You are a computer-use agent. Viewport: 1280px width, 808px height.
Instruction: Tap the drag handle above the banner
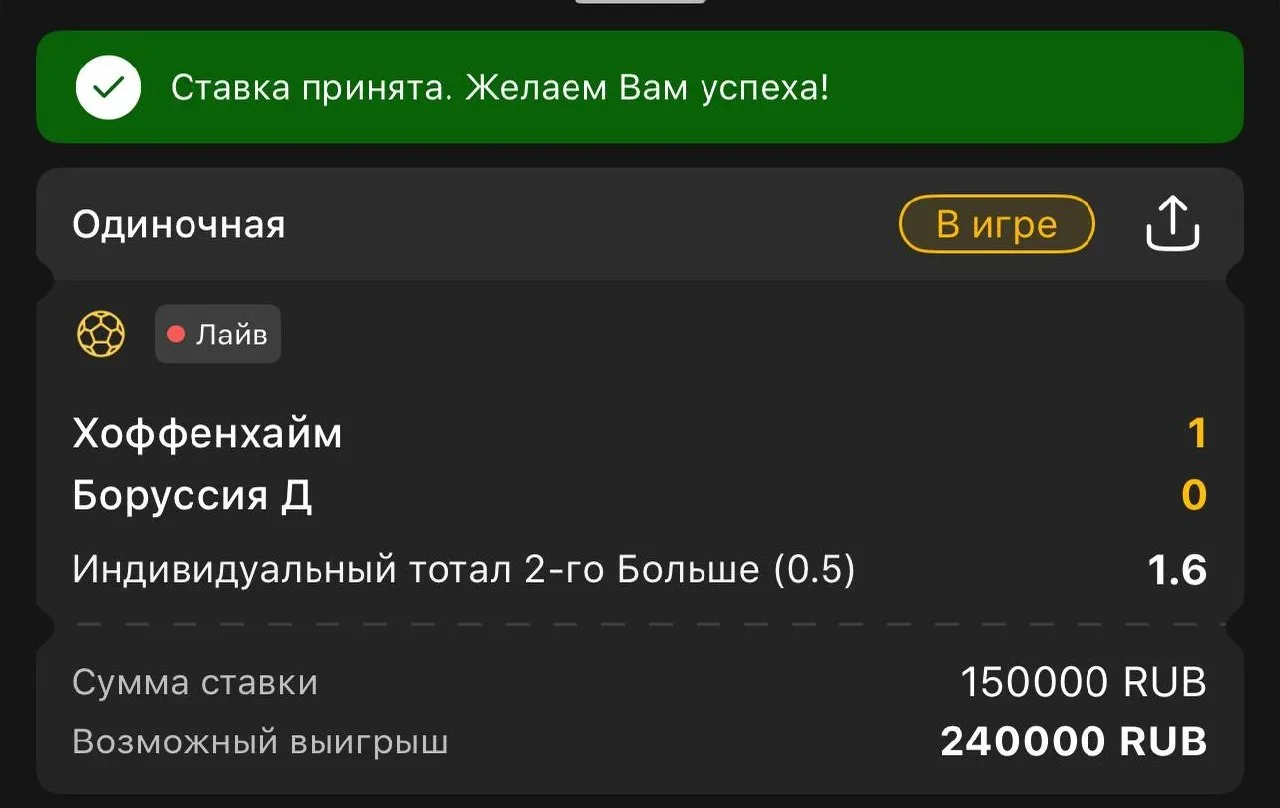pos(640,1)
